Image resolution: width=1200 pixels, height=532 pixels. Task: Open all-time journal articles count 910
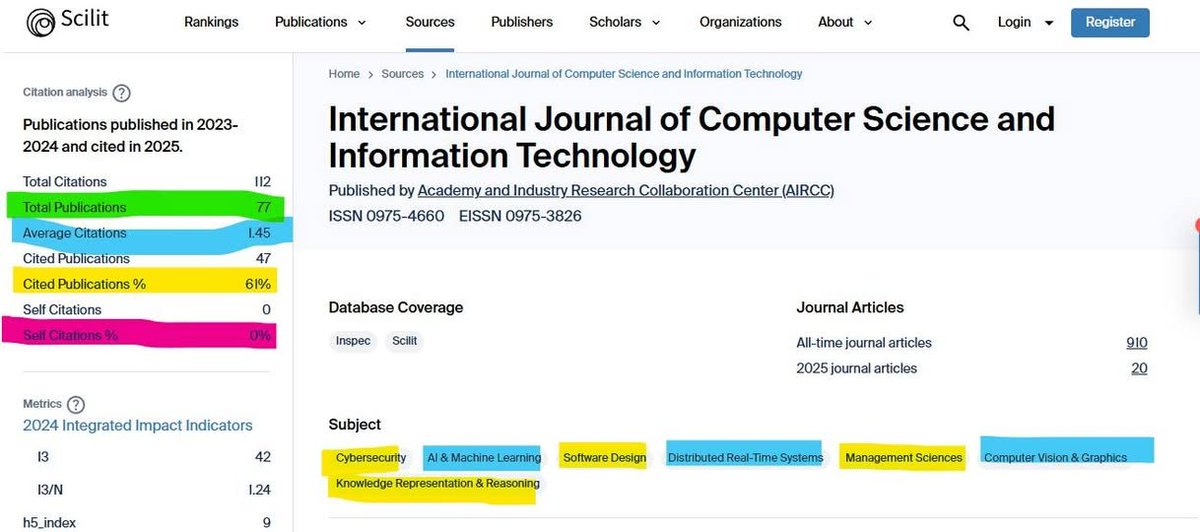1137,343
